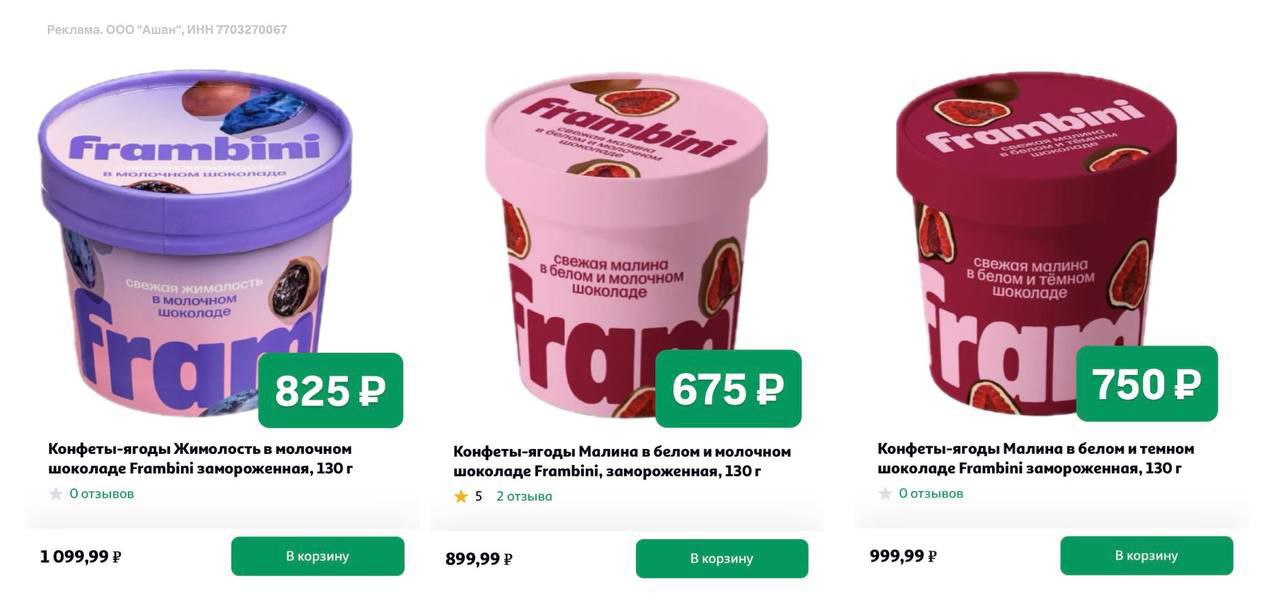Click the gray star under Жимолость product
Viewport: 1280px width, 605px height.
point(56,494)
